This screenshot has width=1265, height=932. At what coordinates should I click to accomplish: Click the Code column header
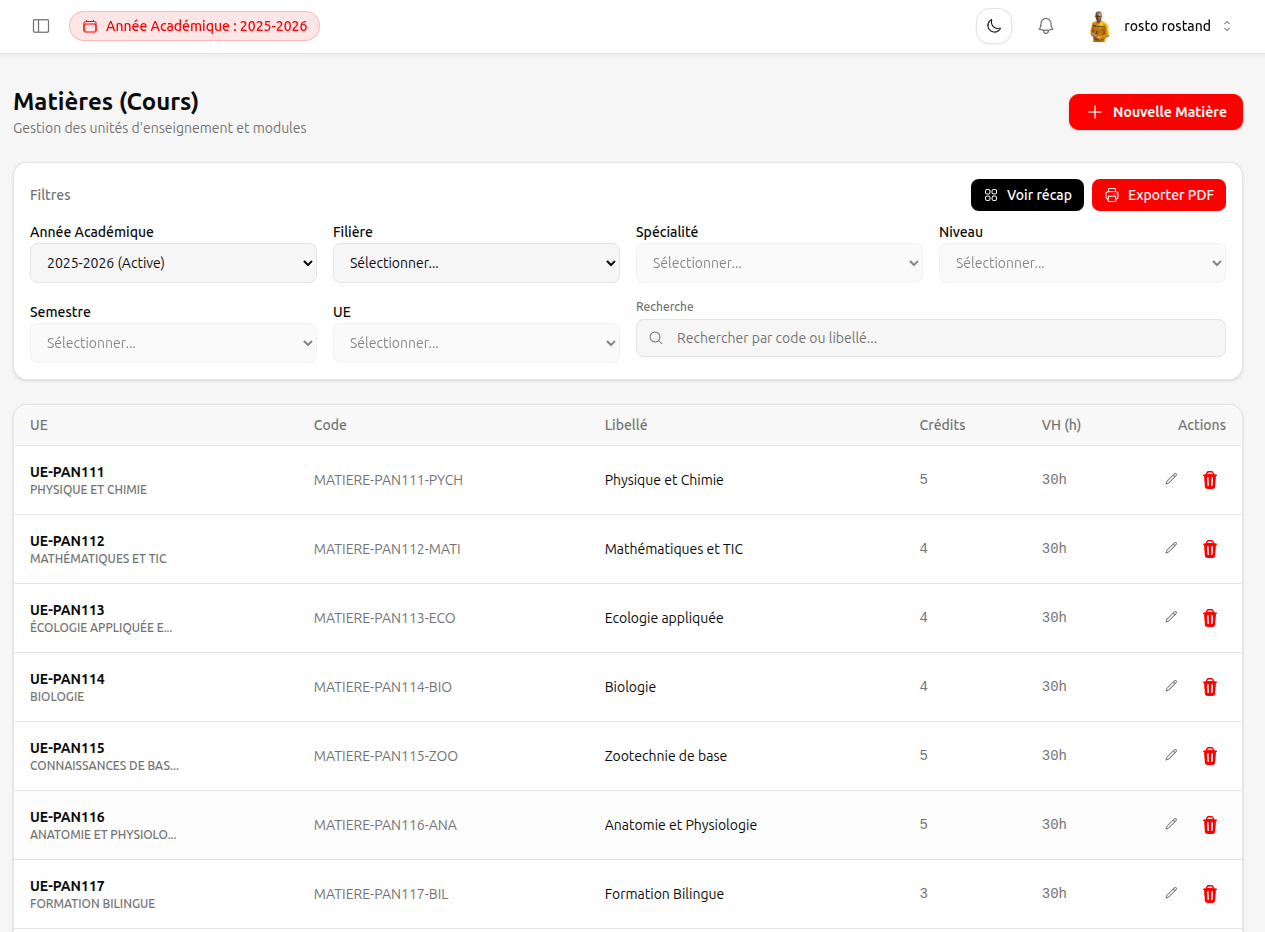[330, 425]
